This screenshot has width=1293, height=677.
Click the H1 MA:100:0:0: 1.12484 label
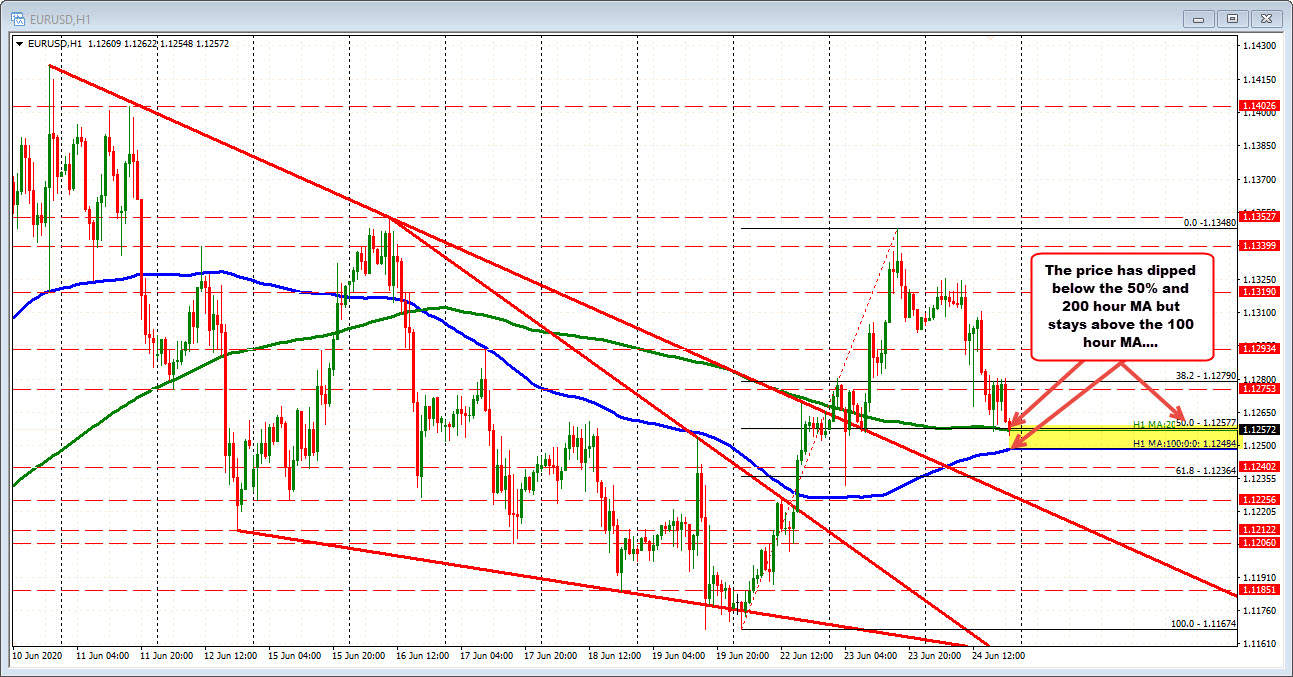tap(1185, 443)
